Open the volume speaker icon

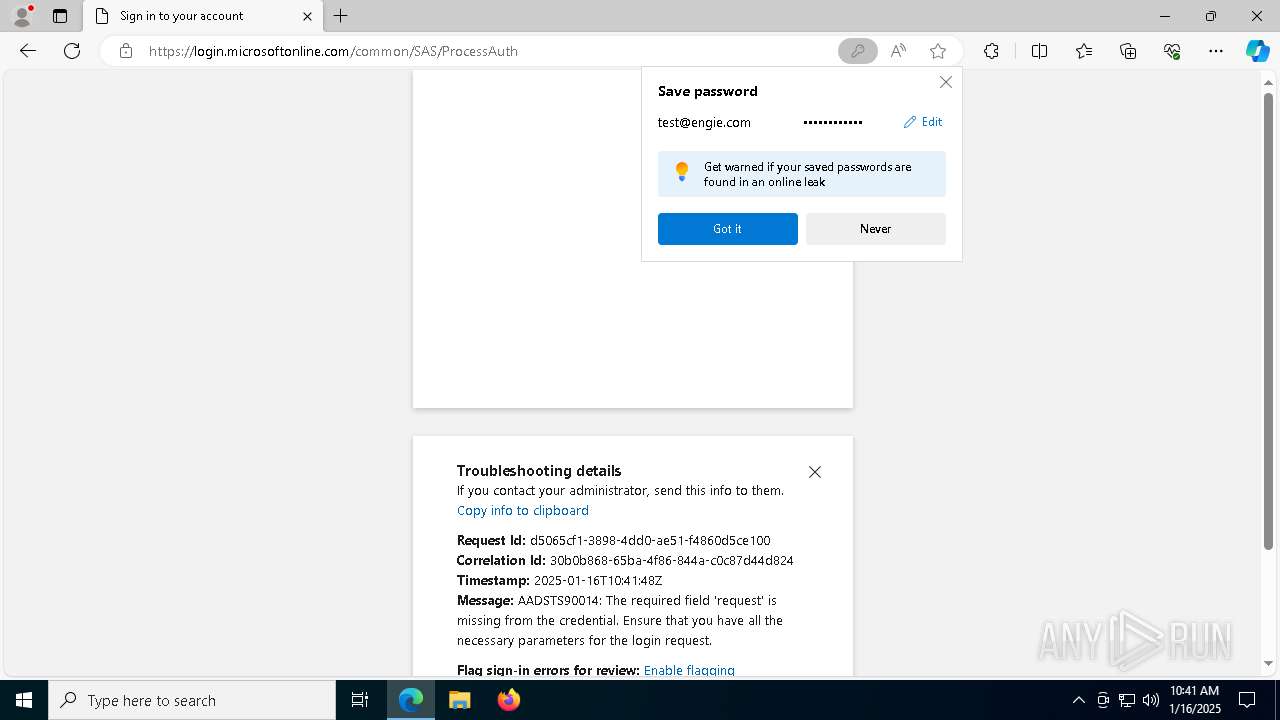tap(1150, 700)
